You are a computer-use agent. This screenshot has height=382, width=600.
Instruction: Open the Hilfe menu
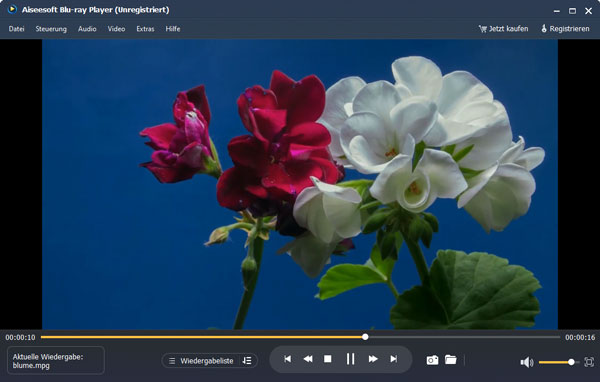coord(173,29)
